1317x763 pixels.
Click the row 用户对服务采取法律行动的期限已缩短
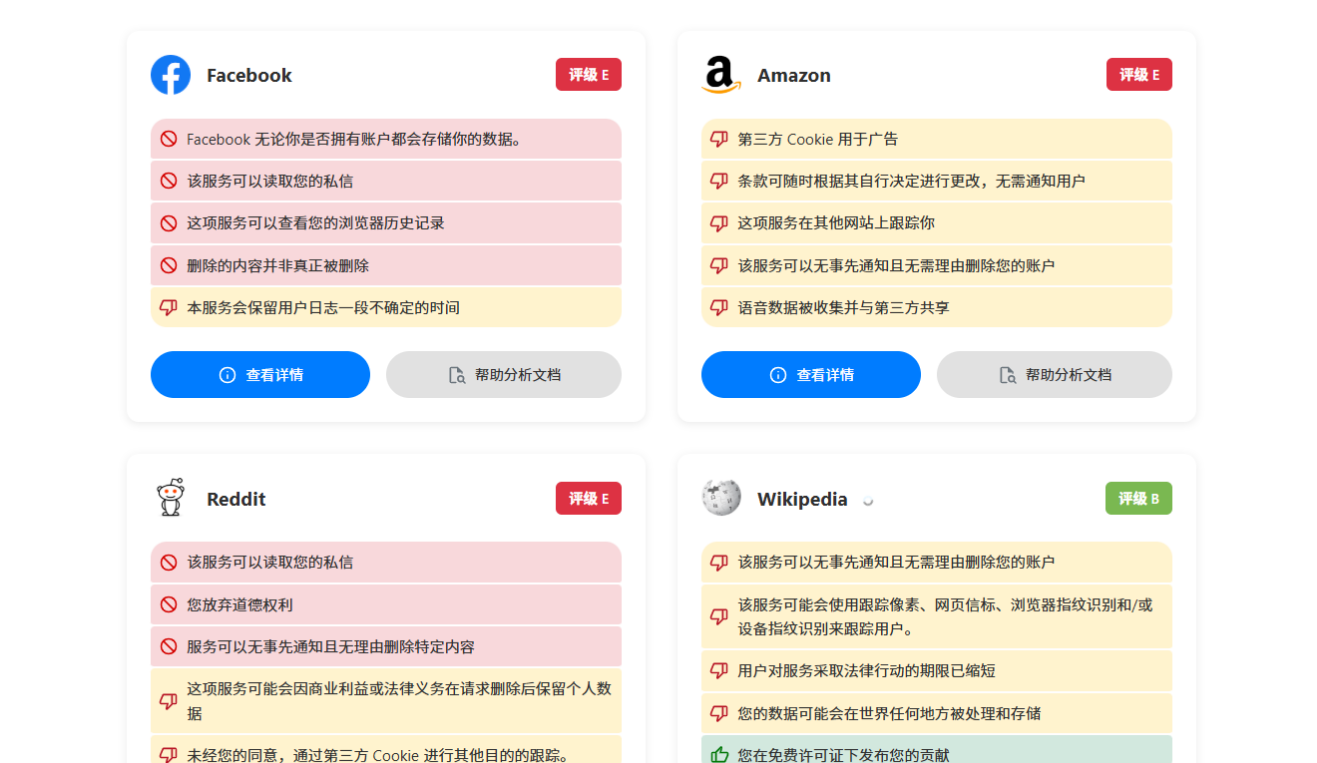[x=937, y=670]
